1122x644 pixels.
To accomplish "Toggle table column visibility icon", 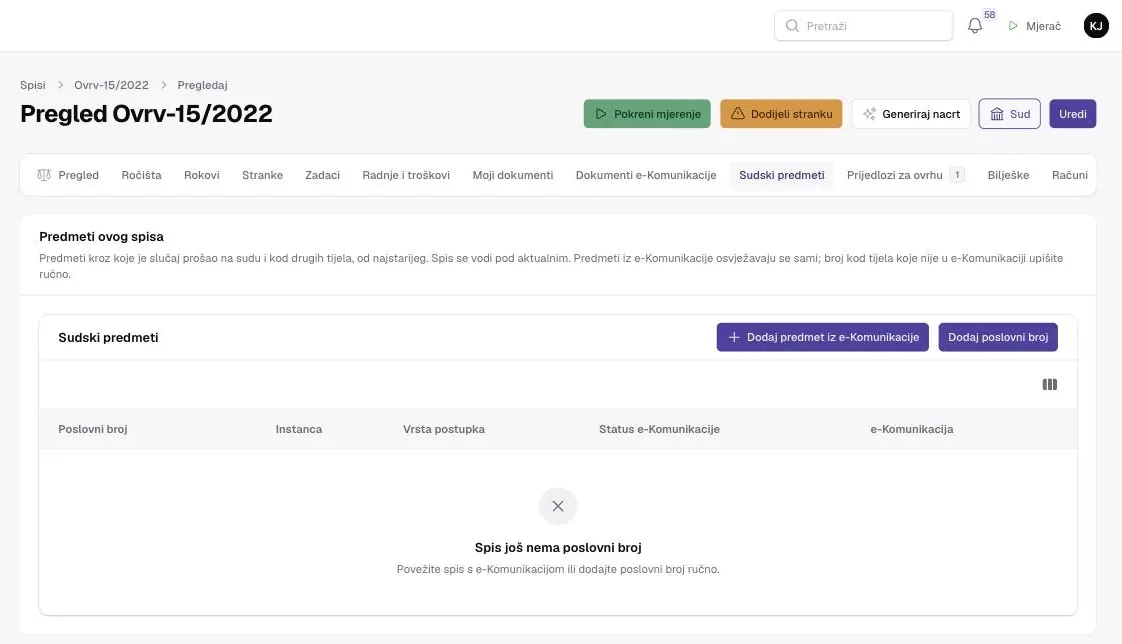I will (x=1050, y=384).
